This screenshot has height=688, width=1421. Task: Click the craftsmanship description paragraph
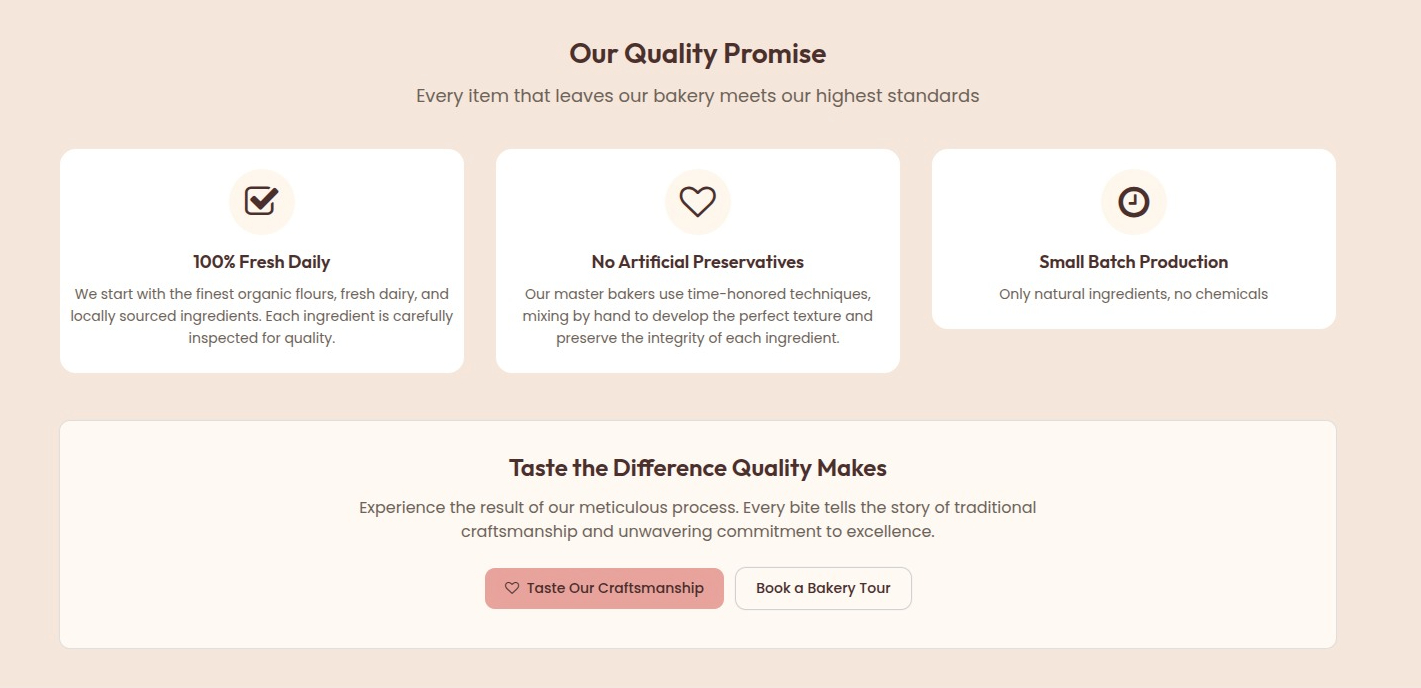(697, 519)
